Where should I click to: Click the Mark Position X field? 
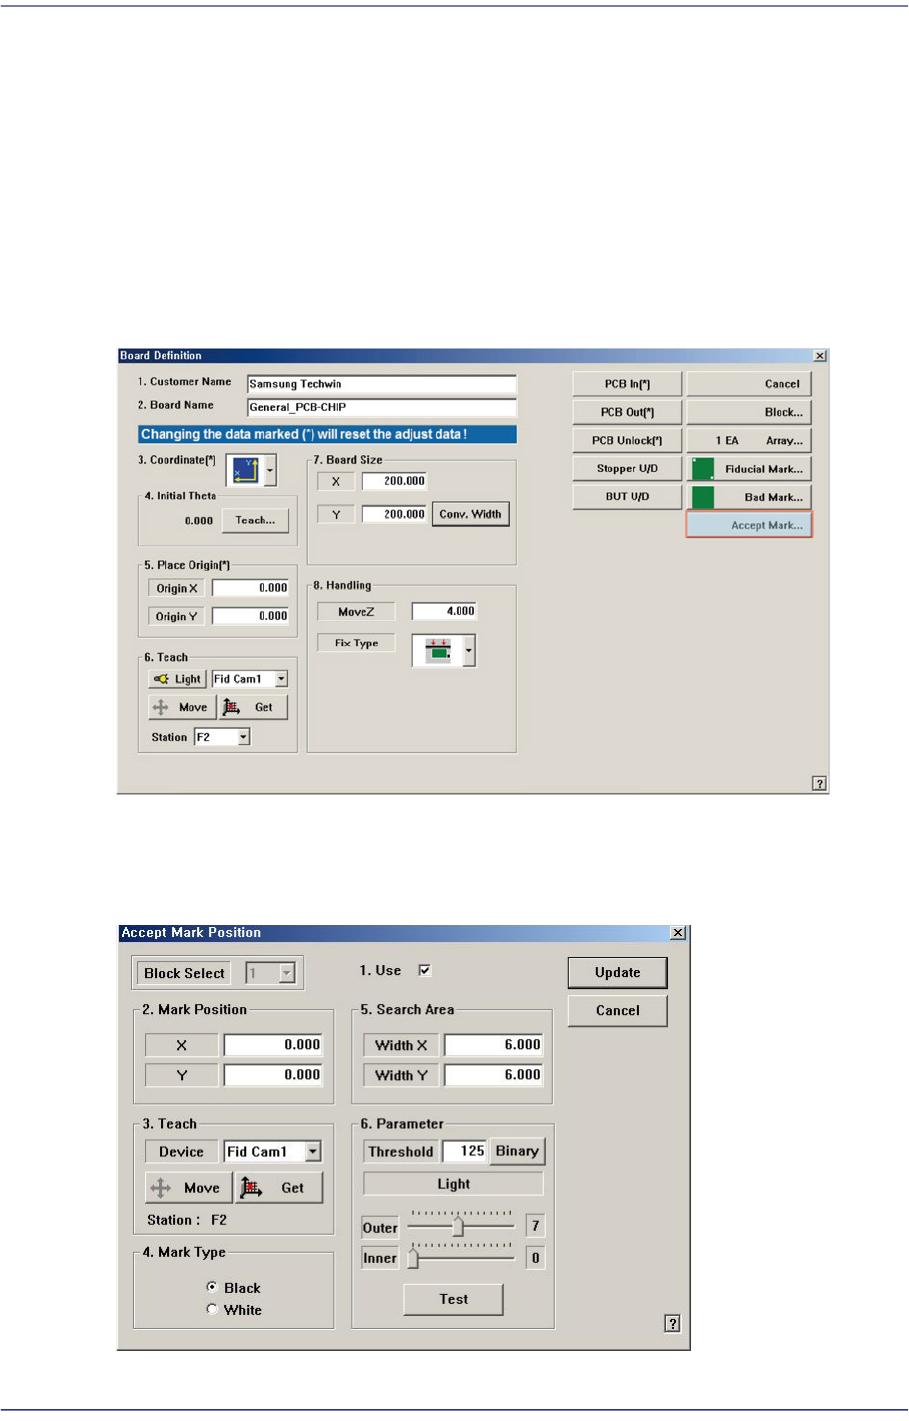[x=273, y=1045]
